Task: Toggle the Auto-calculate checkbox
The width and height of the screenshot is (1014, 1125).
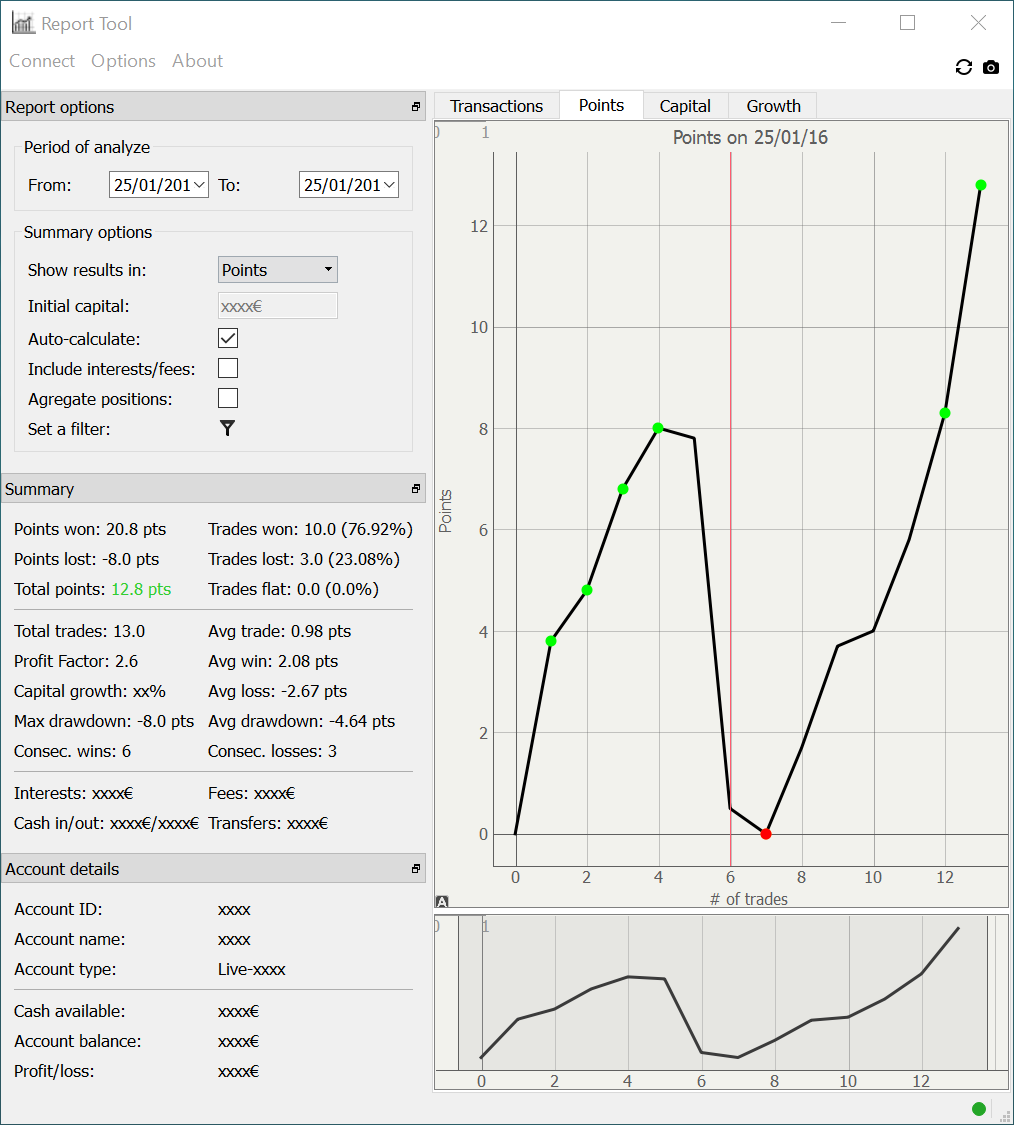Action: pyautogui.click(x=228, y=338)
